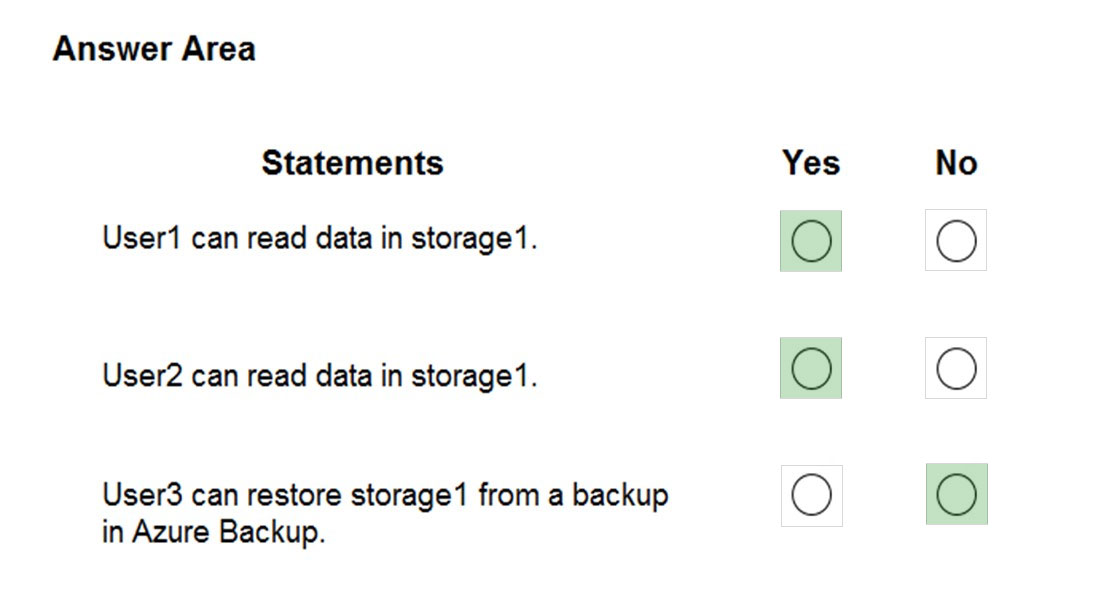The width and height of the screenshot is (1112, 613).
Task: Pick the unhighlighted radio in User2 row
Action: 956,368
